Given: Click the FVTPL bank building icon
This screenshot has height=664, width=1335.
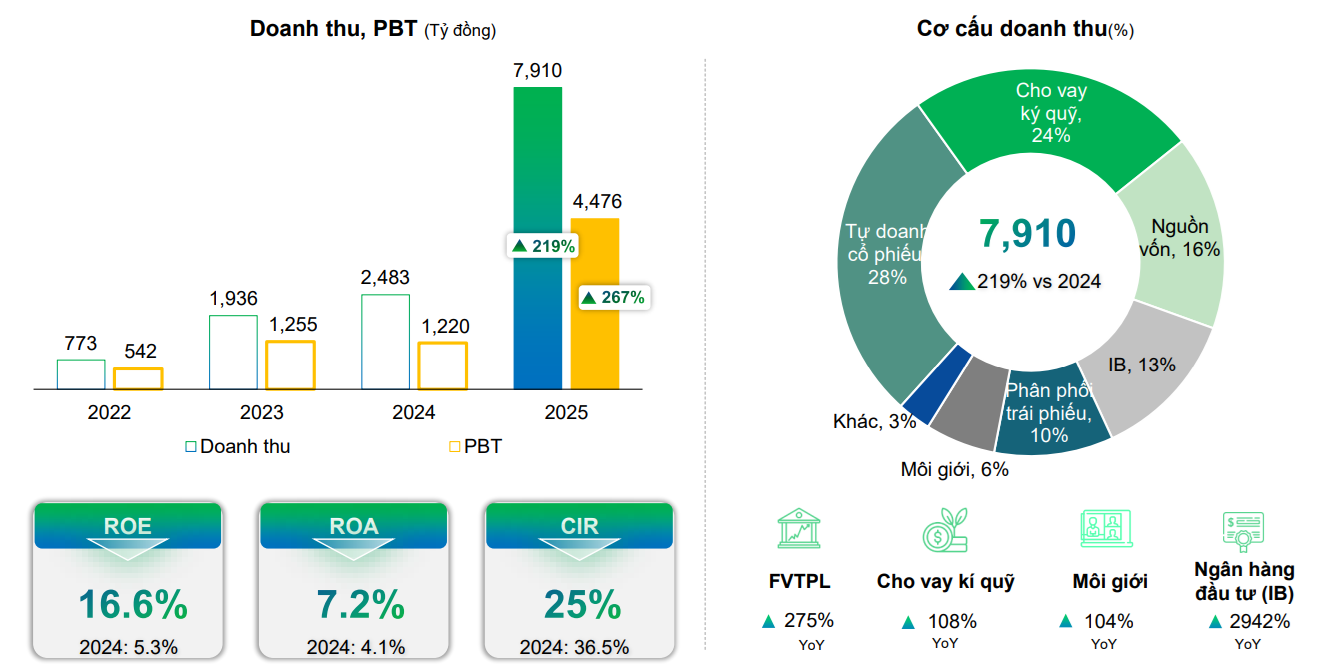Looking at the screenshot, I should click(799, 529).
